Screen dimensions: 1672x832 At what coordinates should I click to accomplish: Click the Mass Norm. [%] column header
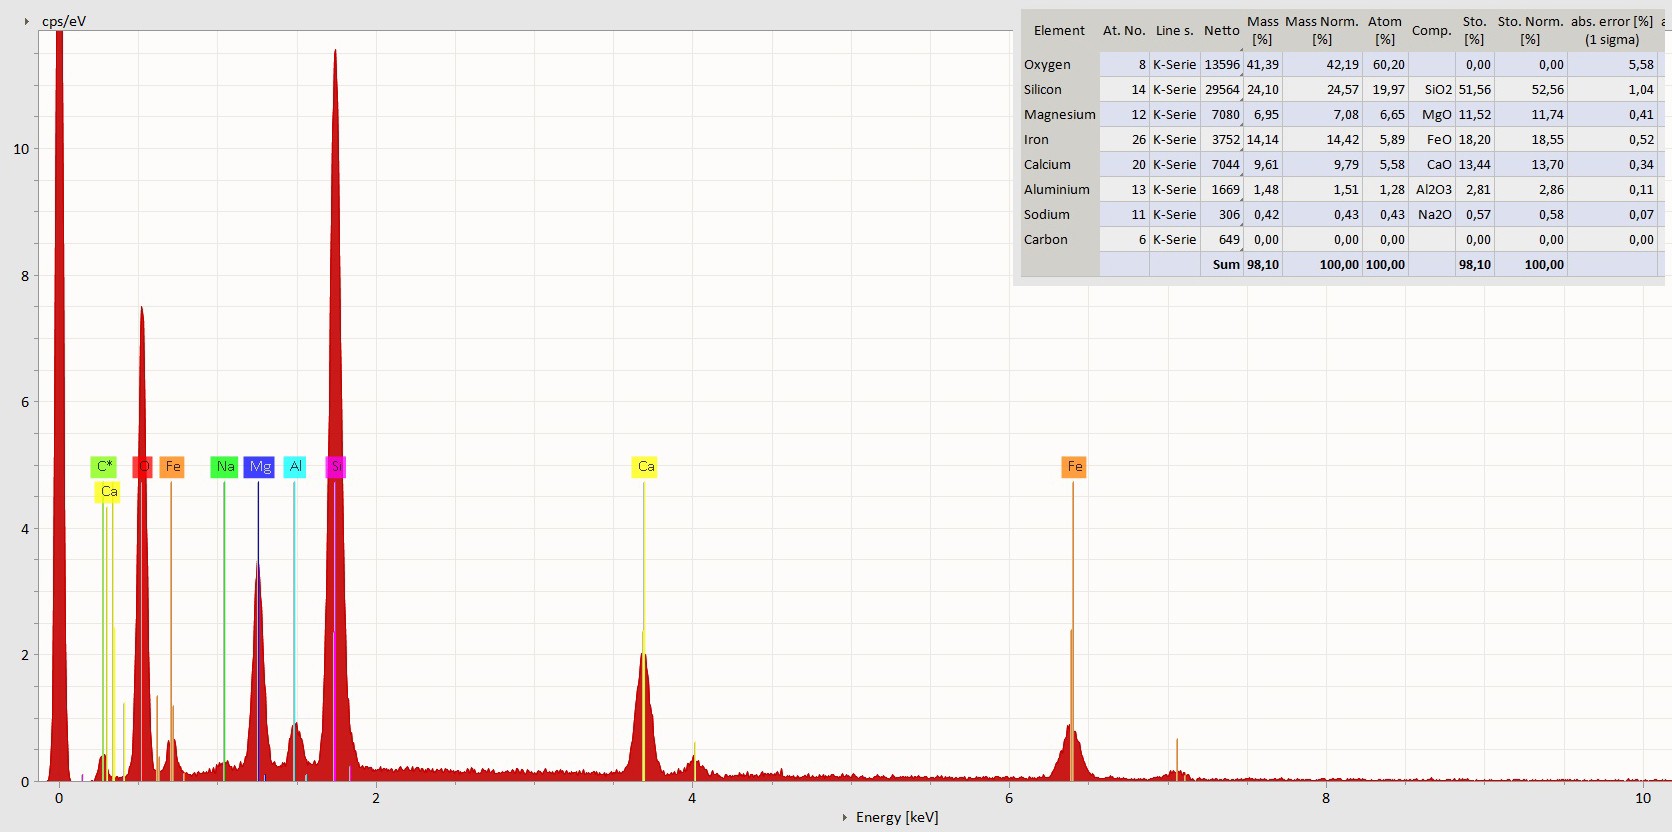[1321, 31]
